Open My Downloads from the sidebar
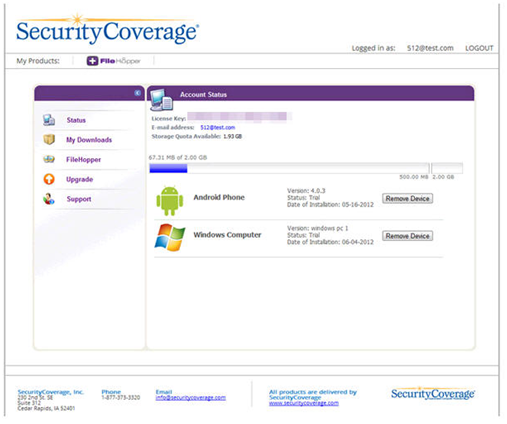 (x=89, y=140)
